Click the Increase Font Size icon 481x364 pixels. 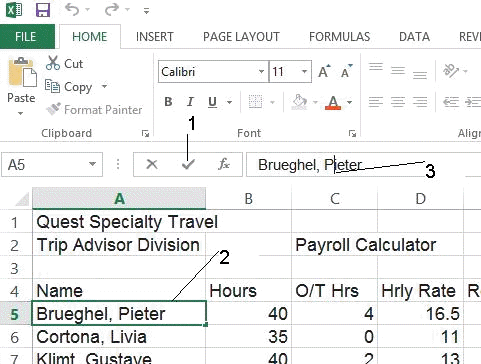click(324, 71)
